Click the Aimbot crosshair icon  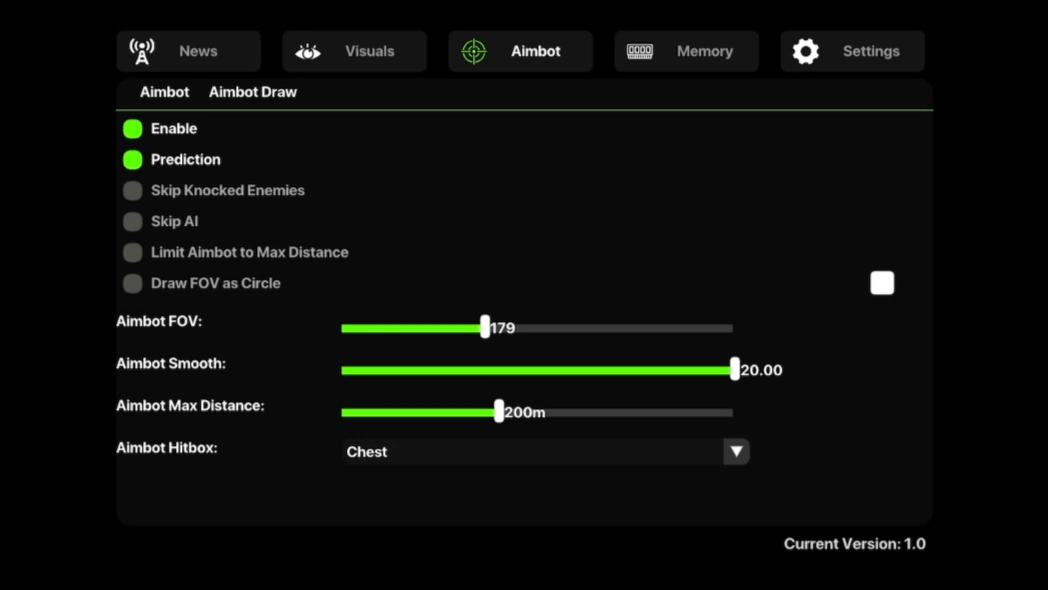click(x=474, y=51)
